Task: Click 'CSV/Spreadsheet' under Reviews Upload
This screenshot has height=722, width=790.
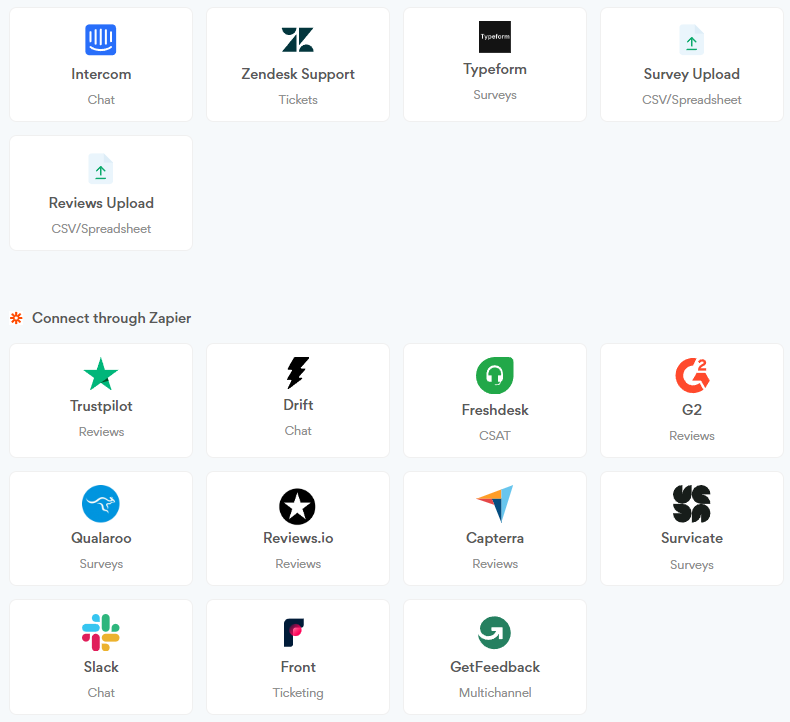Action: pos(101,229)
